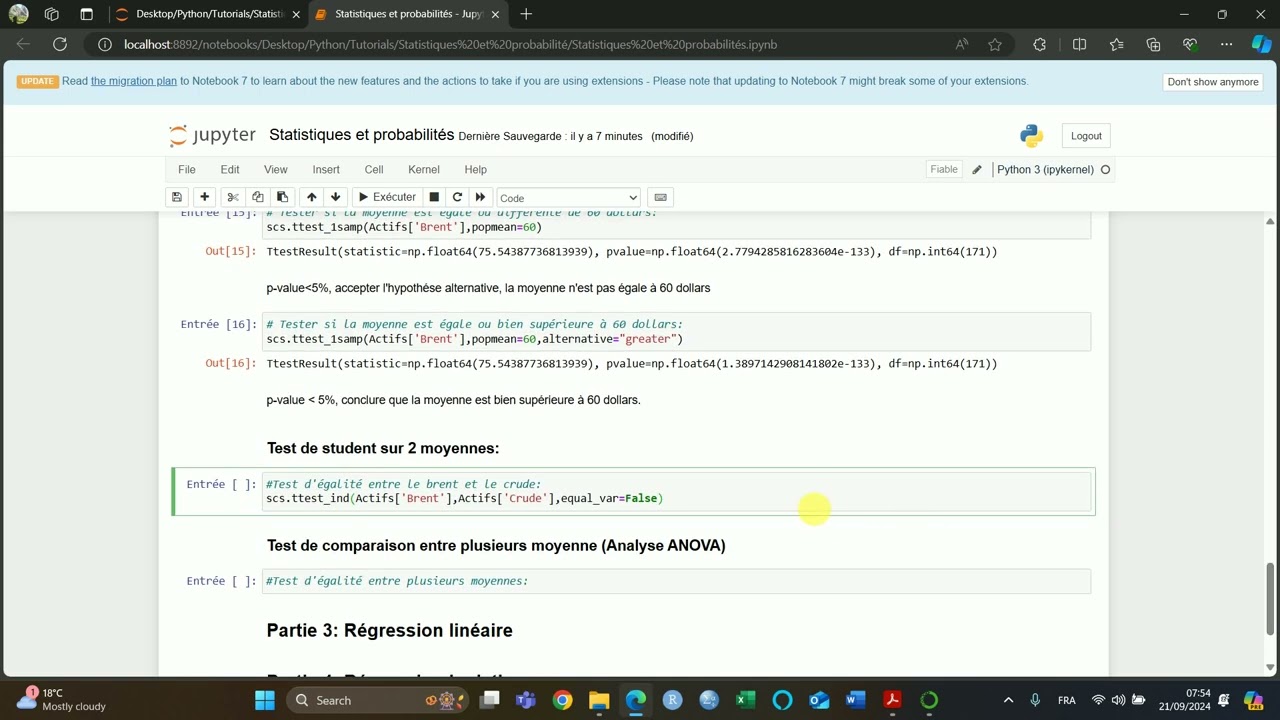
Task: Save the notebook with the floppy disk icon
Action: 177,197
